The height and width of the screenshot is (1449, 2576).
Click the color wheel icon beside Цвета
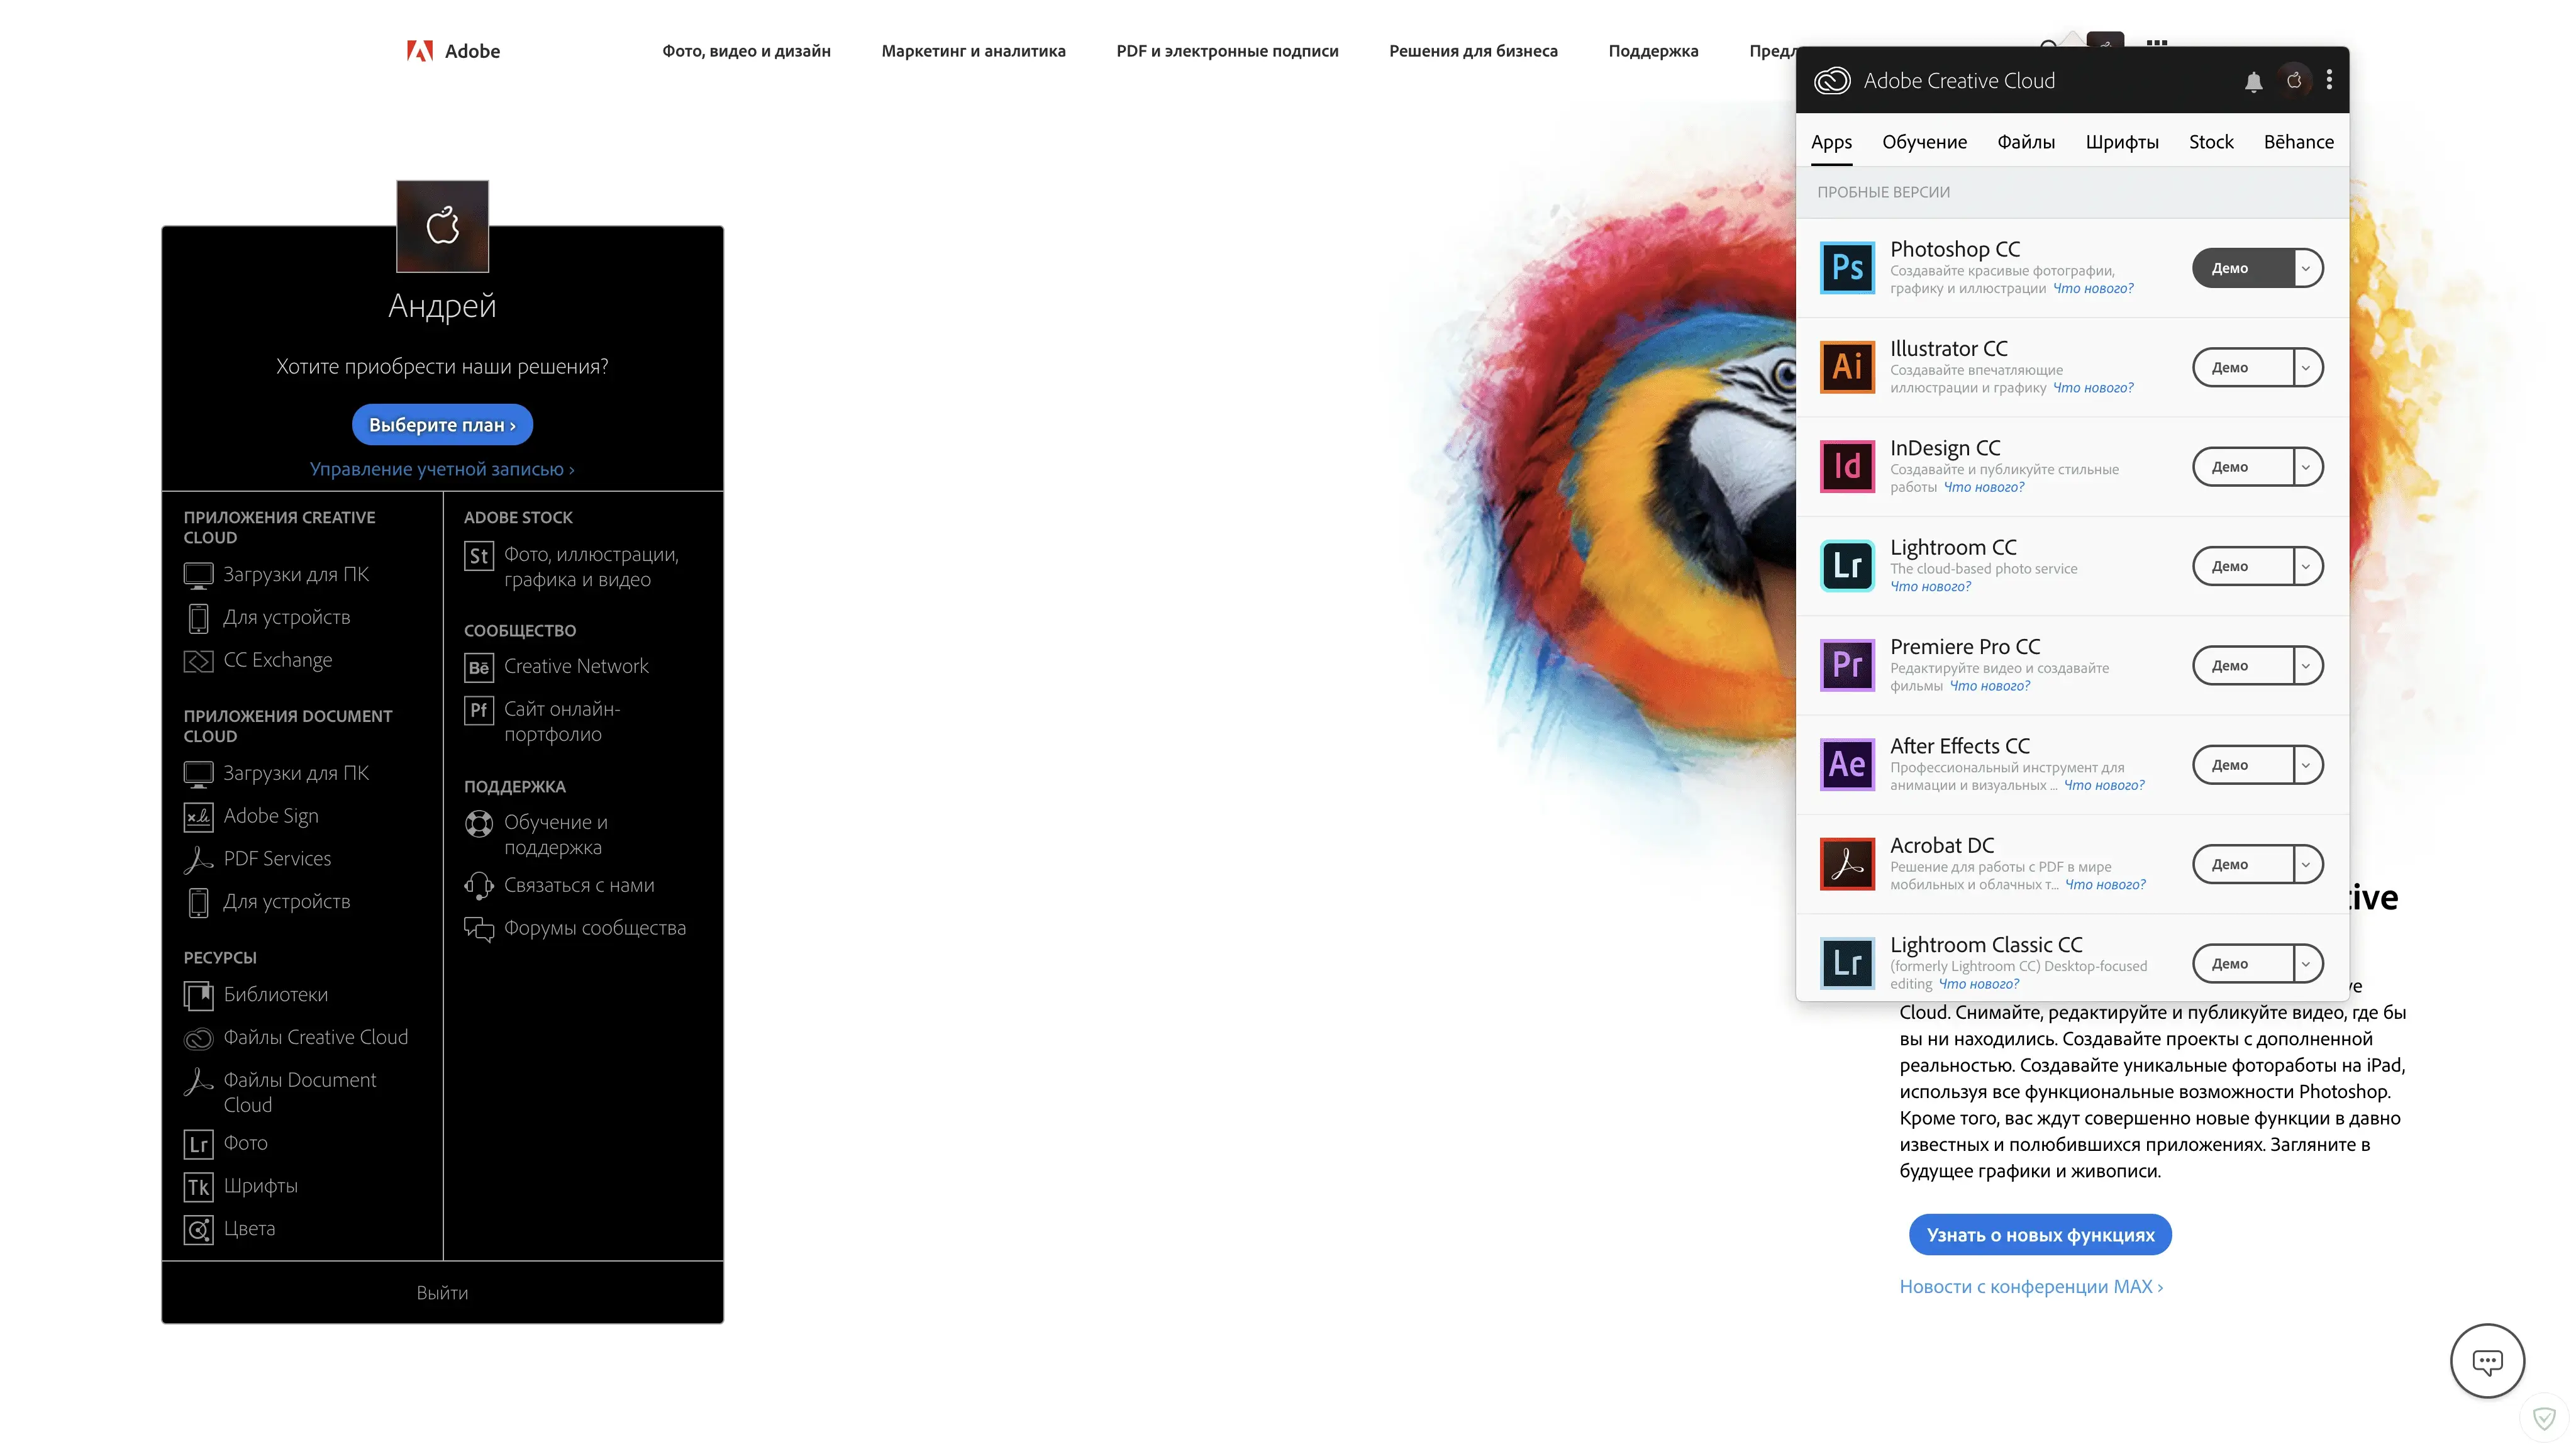point(198,1230)
